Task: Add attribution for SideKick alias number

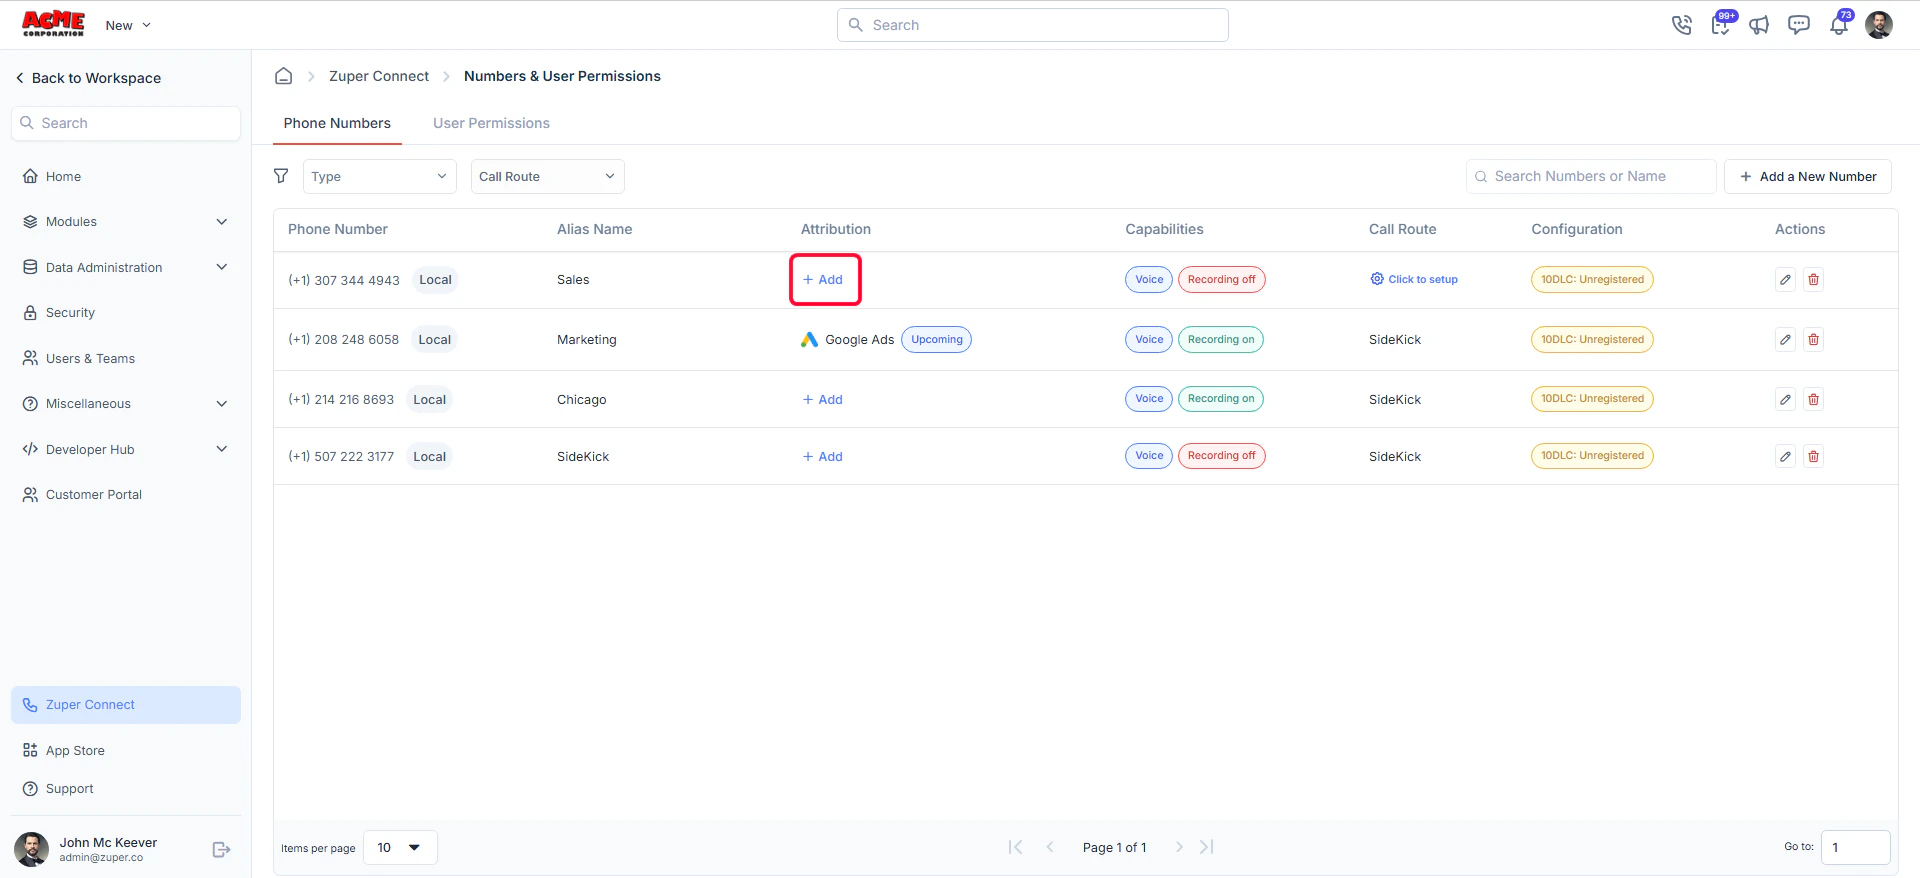Action: point(823,457)
